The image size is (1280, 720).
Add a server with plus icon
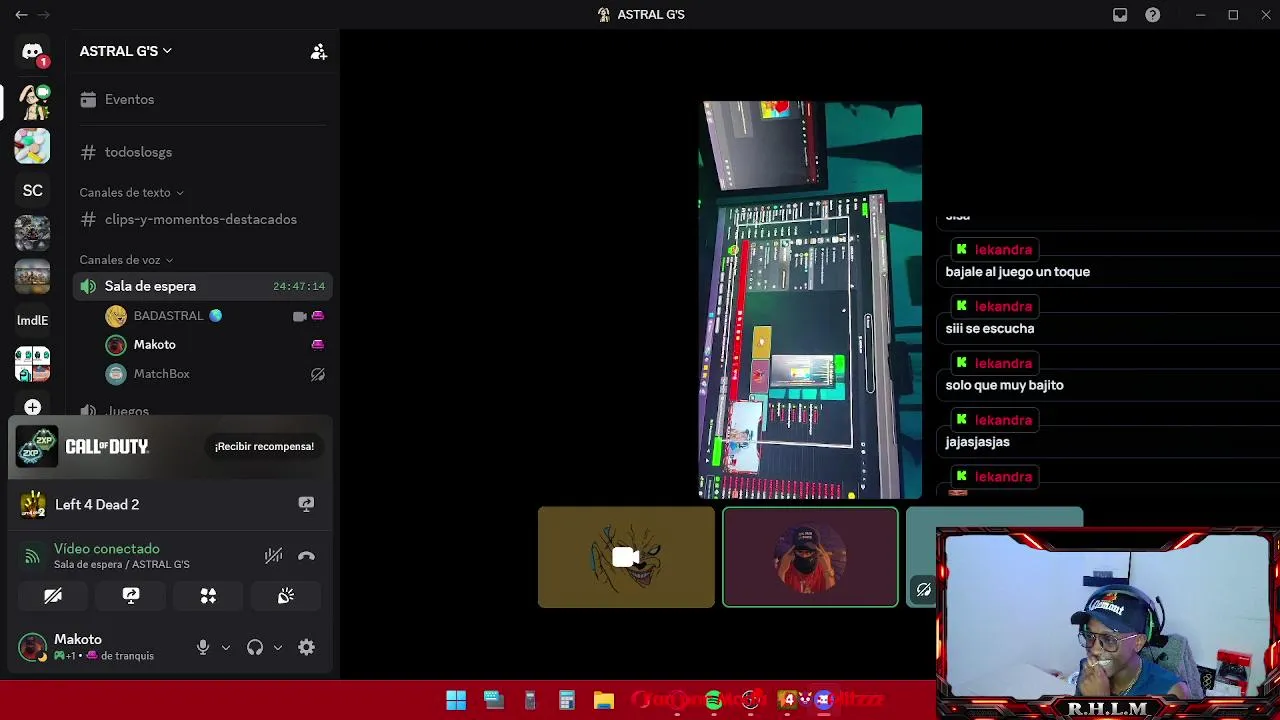(32, 407)
